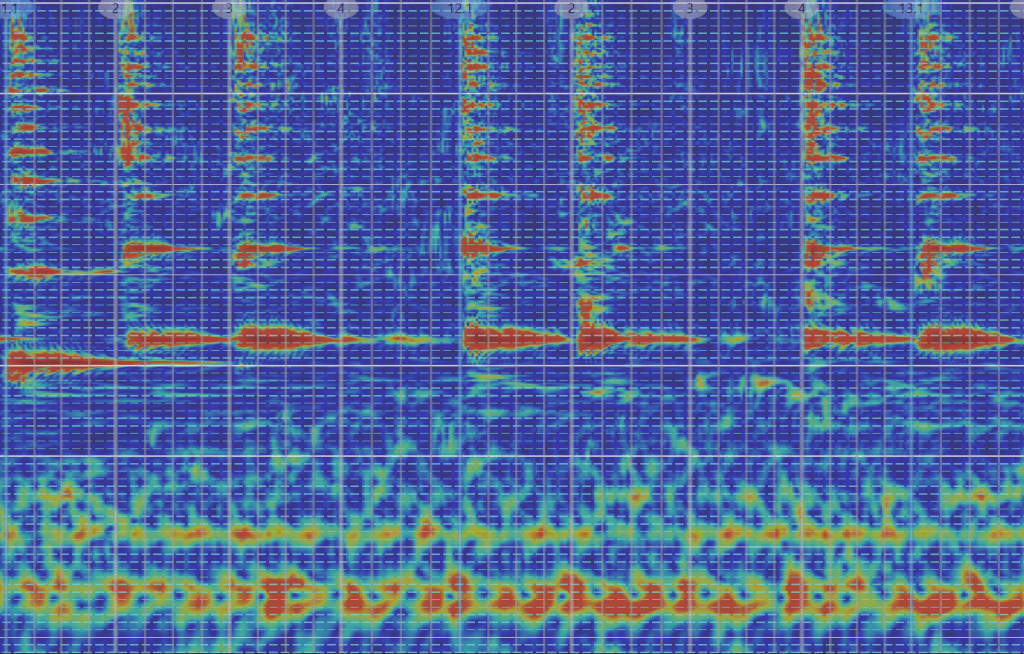
Task: Click the partially visible bar marker at far left
Action: [12, 9]
